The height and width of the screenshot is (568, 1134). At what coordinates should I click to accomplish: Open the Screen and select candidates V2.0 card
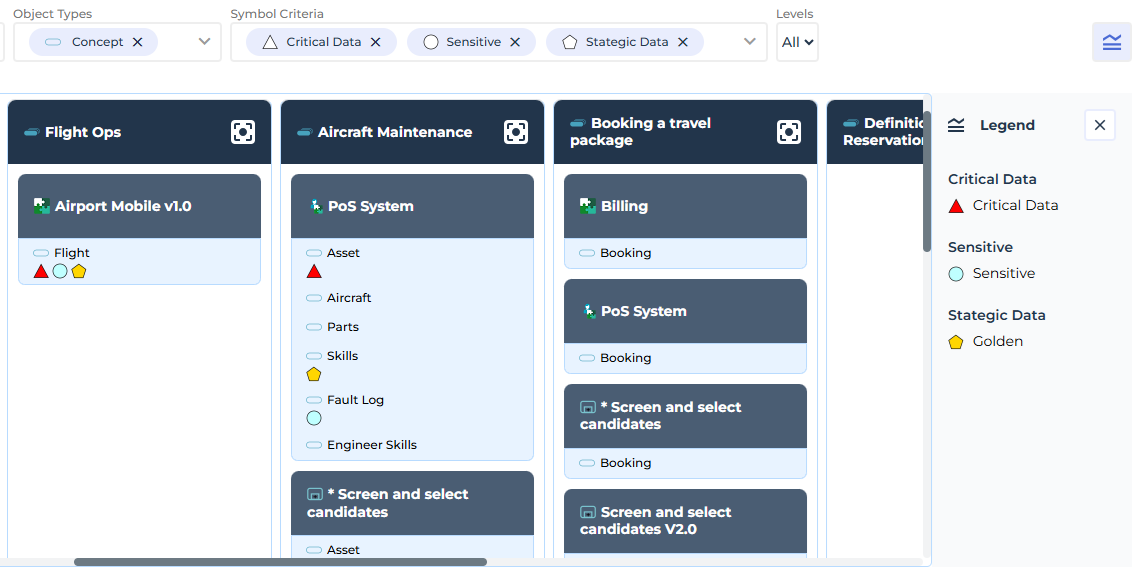click(686, 521)
